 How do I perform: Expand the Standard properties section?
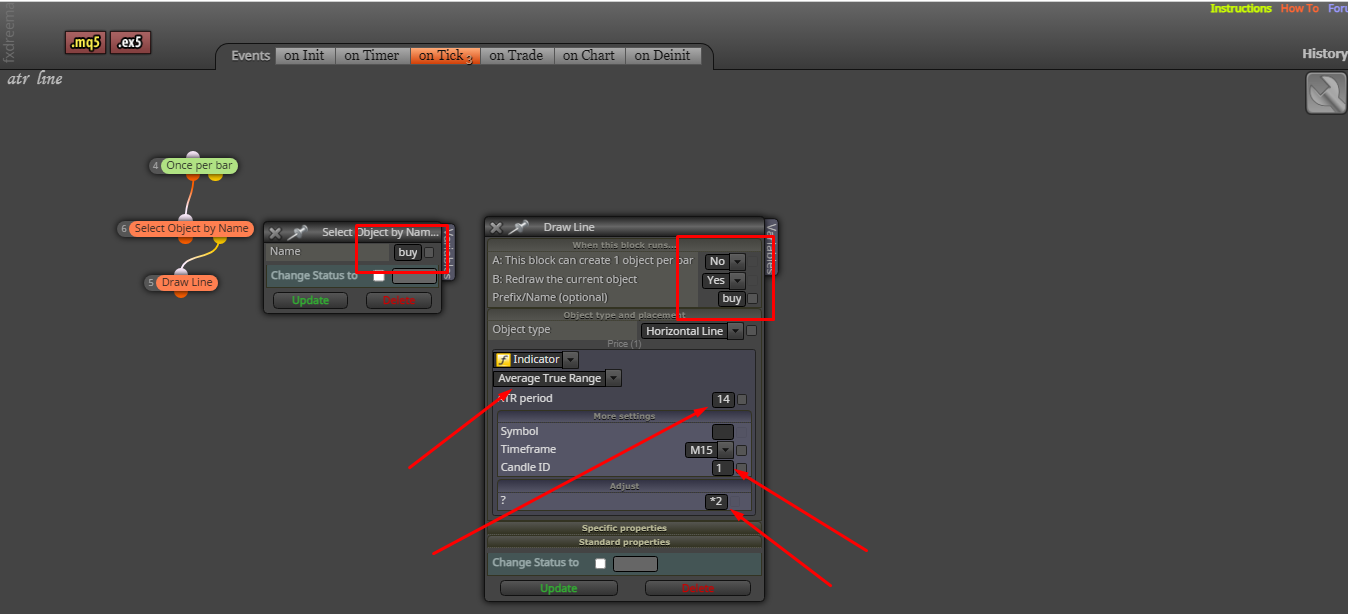pos(624,542)
